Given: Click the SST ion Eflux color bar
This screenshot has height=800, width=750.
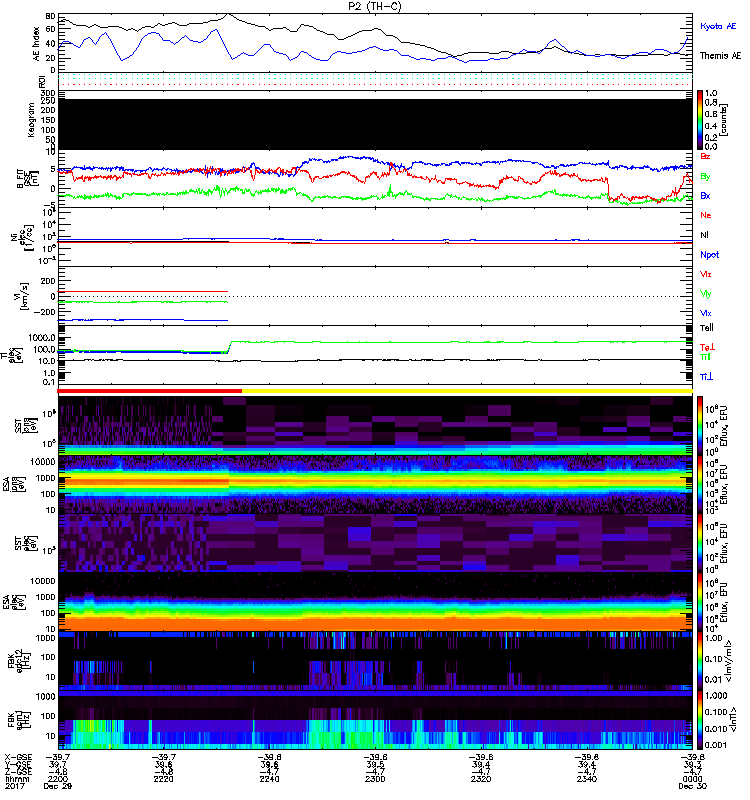Looking at the screenshot, I should tap(700, 425).
